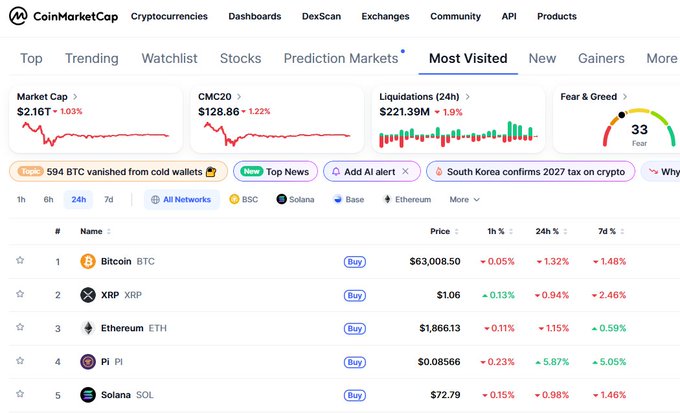Star XRP to add to watchlist
680x413 pixels.
tap(20, 294)
